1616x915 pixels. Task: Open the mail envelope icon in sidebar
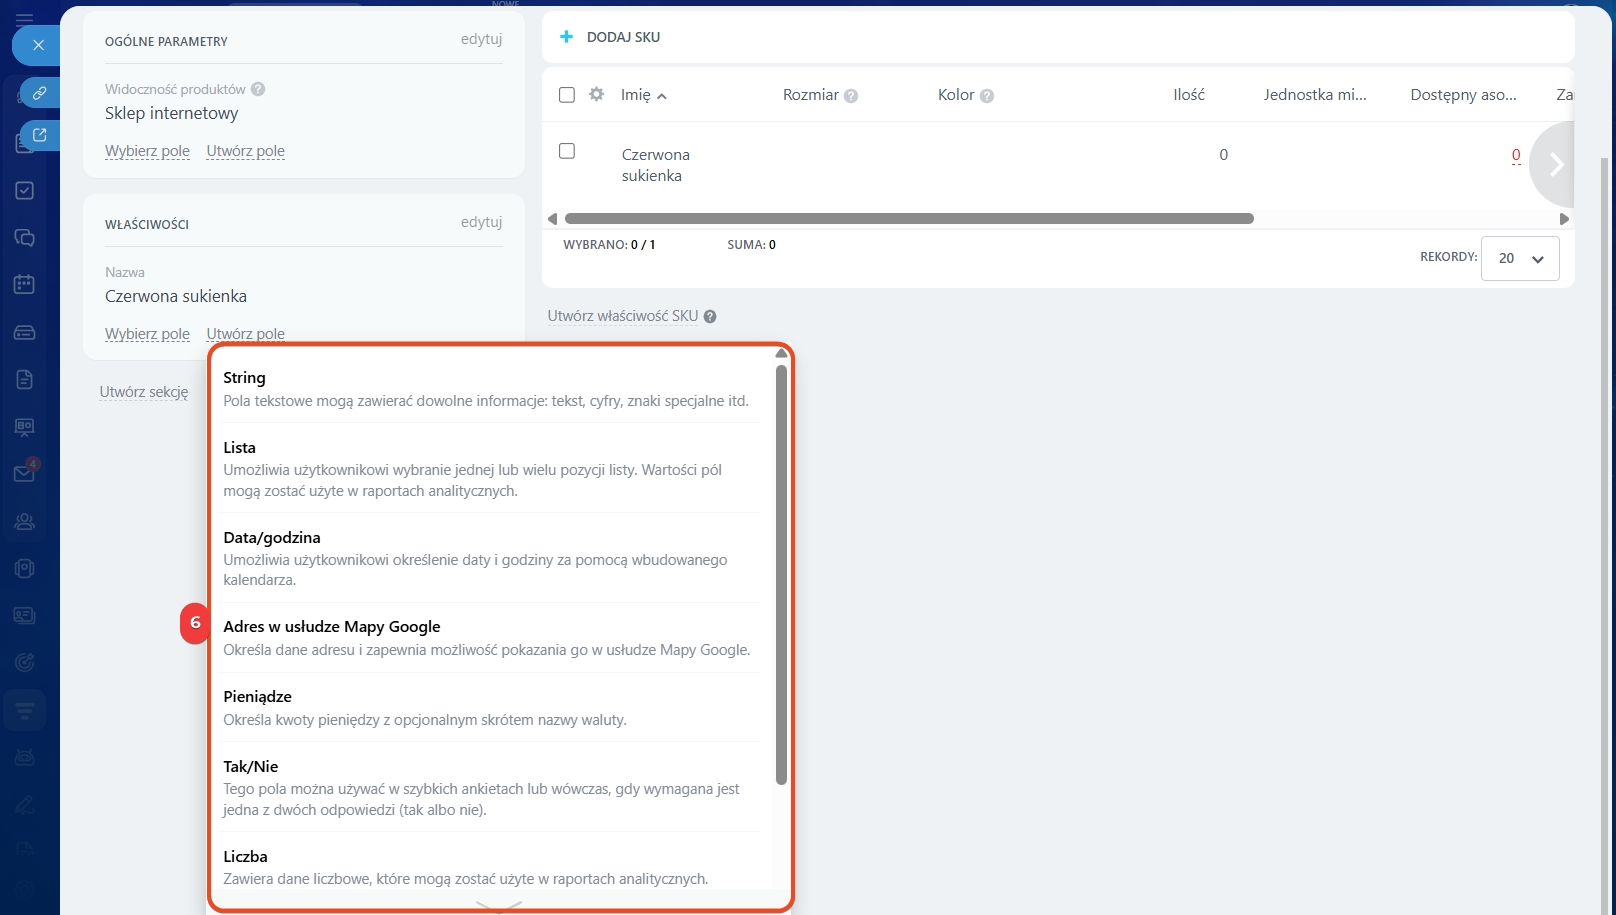point(25,474)
